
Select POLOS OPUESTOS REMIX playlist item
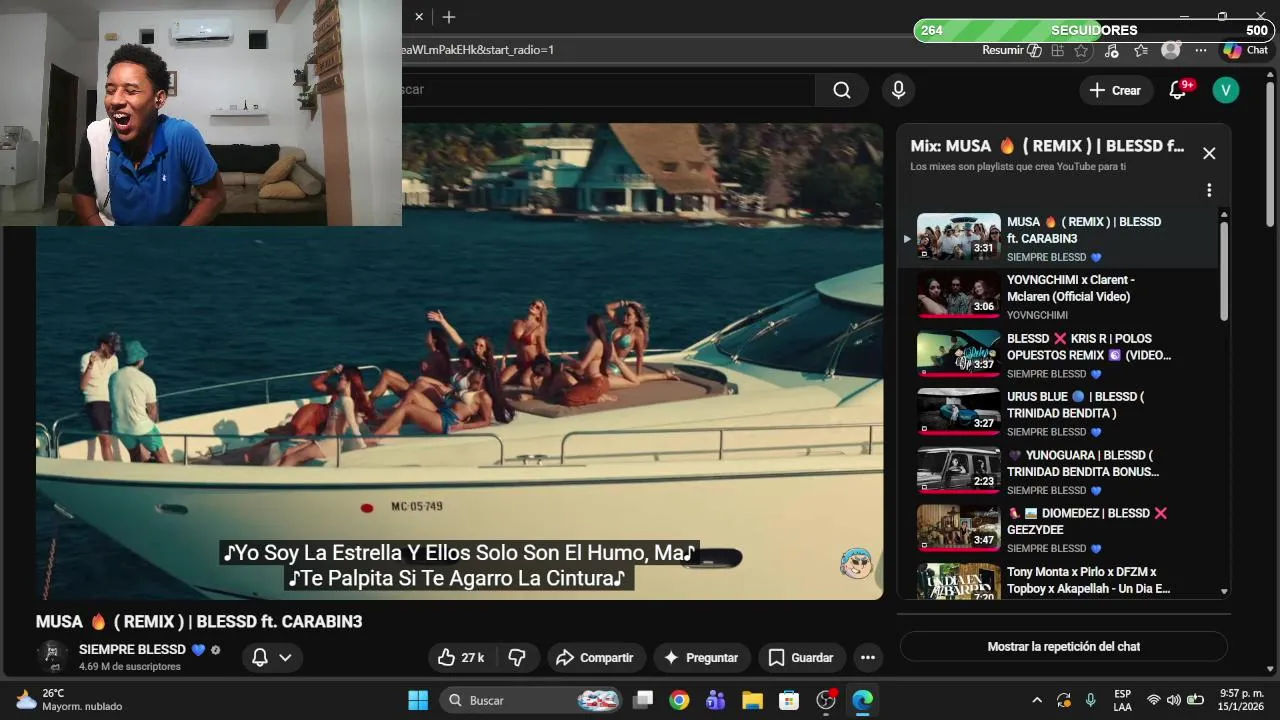point(1060,354)
